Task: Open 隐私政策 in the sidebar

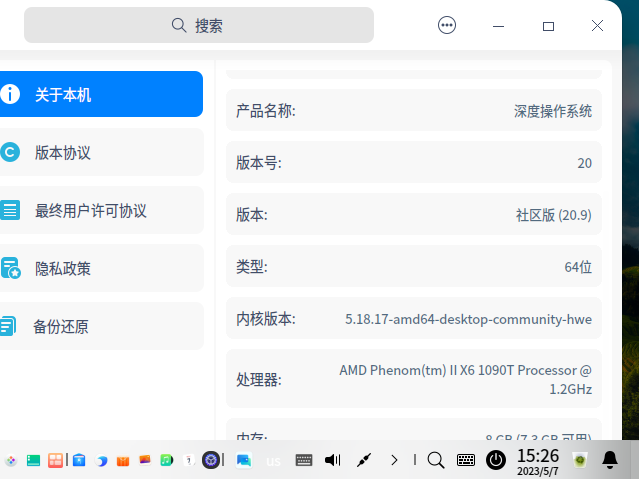Action: pos(101,268)
